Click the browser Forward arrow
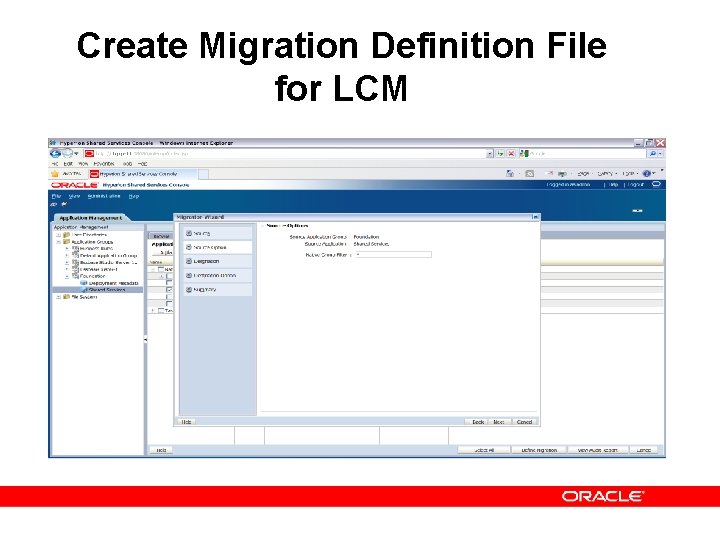 [68, 154]
